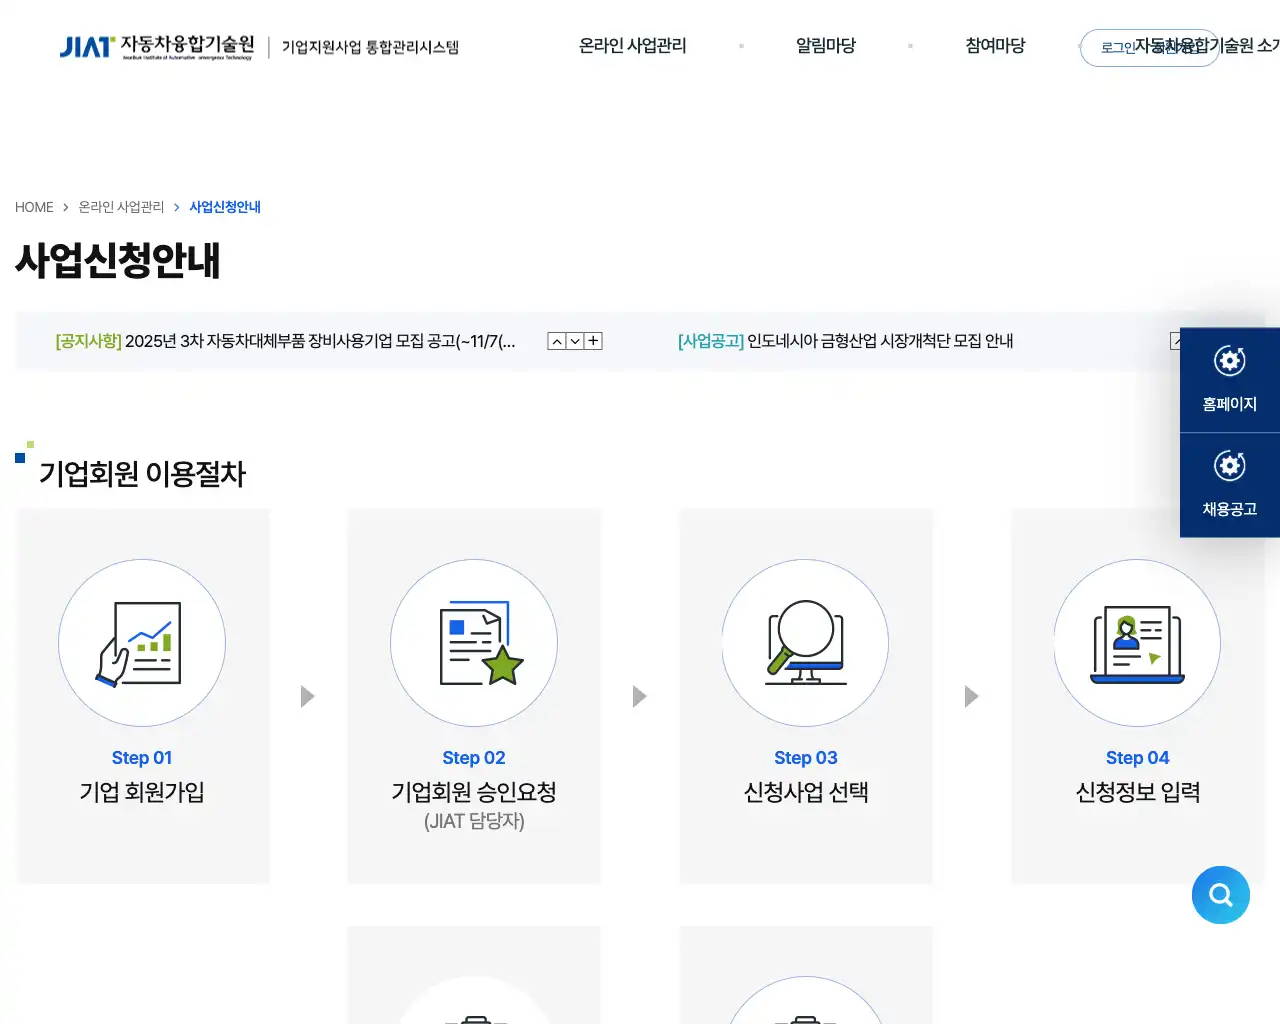Click the floating search magnifier button

(1221, 895)
